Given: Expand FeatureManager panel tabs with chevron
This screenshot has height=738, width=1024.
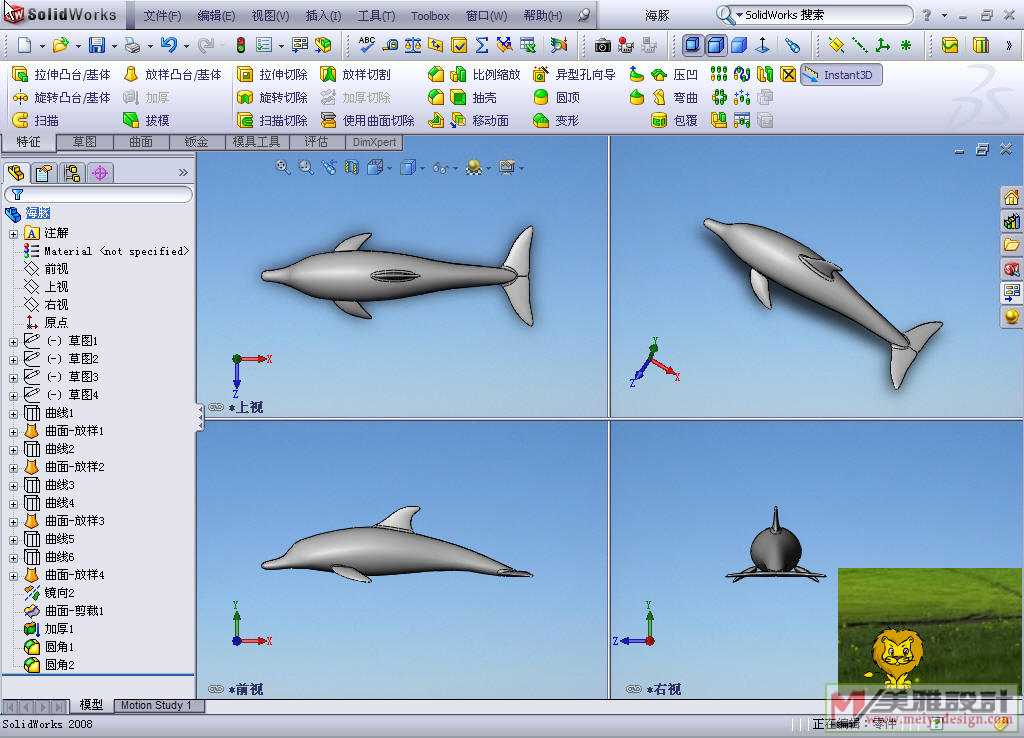Looking at the screenshot, I should point(183,172).
